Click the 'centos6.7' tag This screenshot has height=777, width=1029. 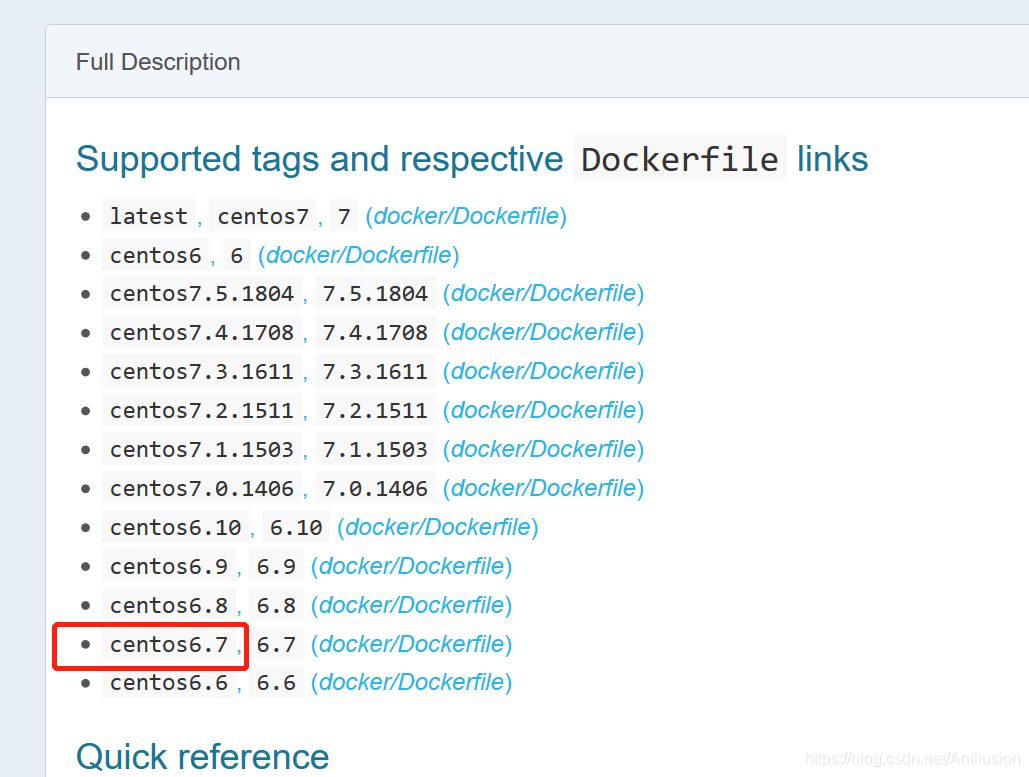pyautogui.click(x=169, y=644)
